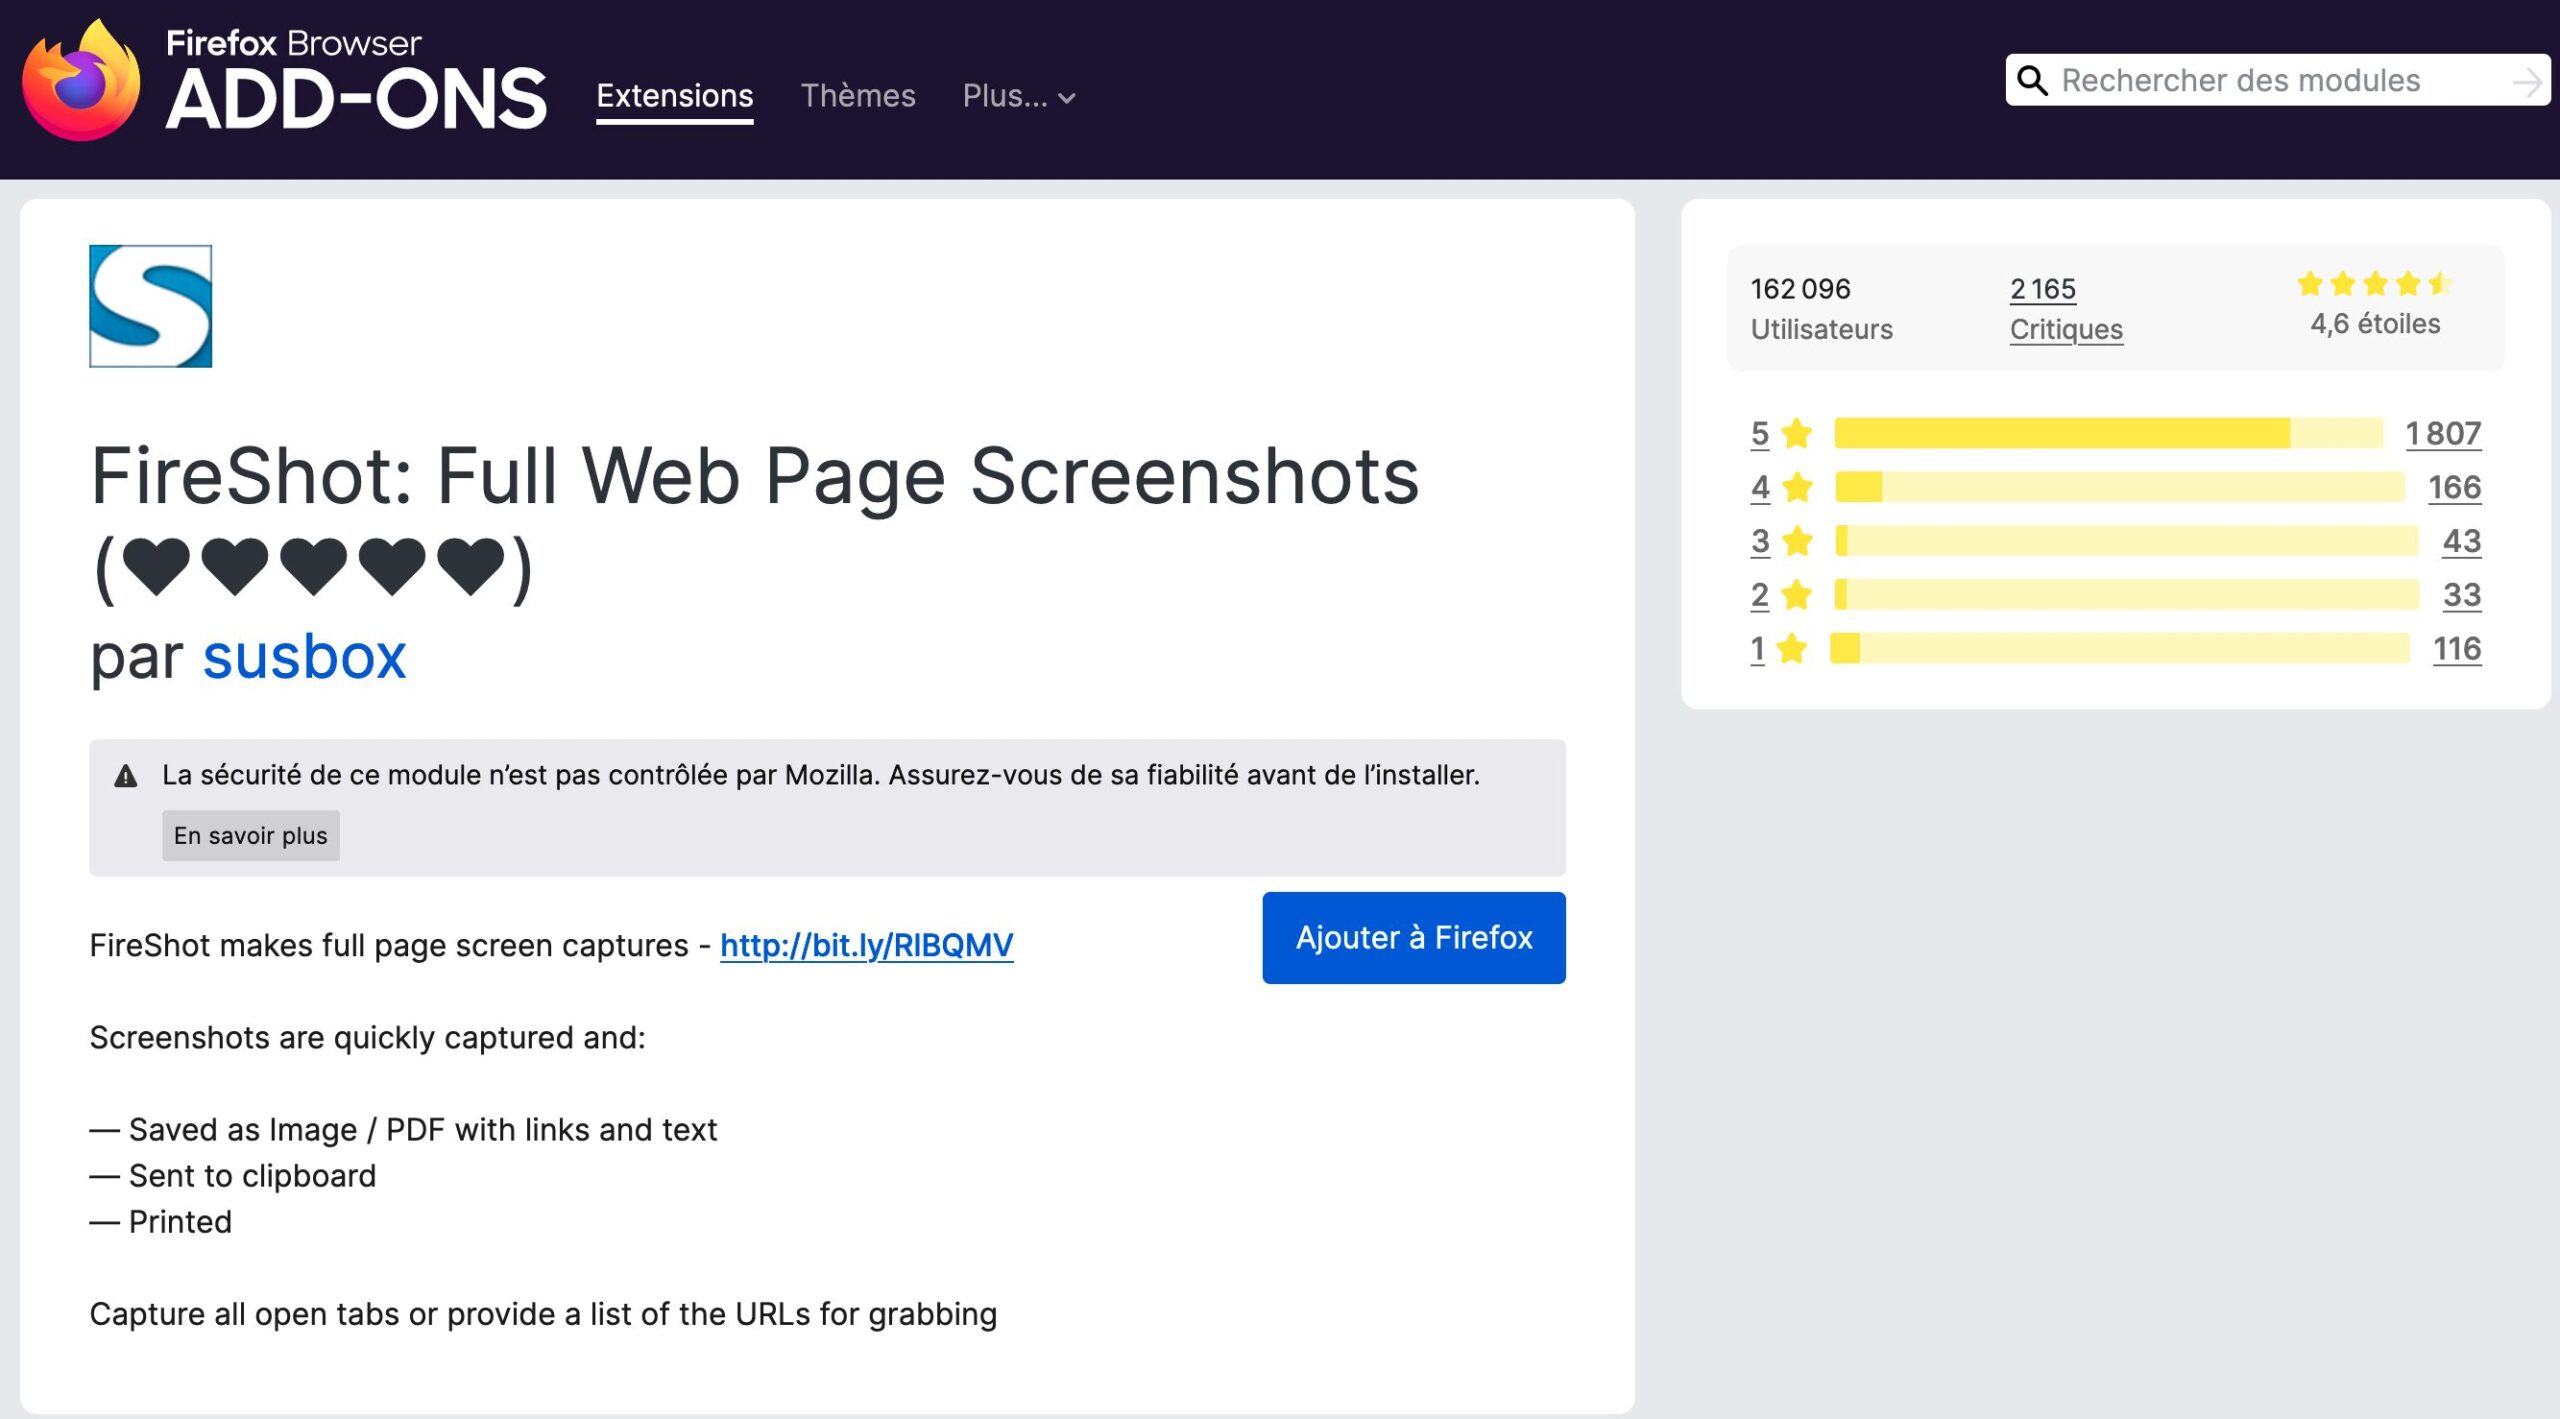Click the search magnifier icon

tap(2032, 80)
